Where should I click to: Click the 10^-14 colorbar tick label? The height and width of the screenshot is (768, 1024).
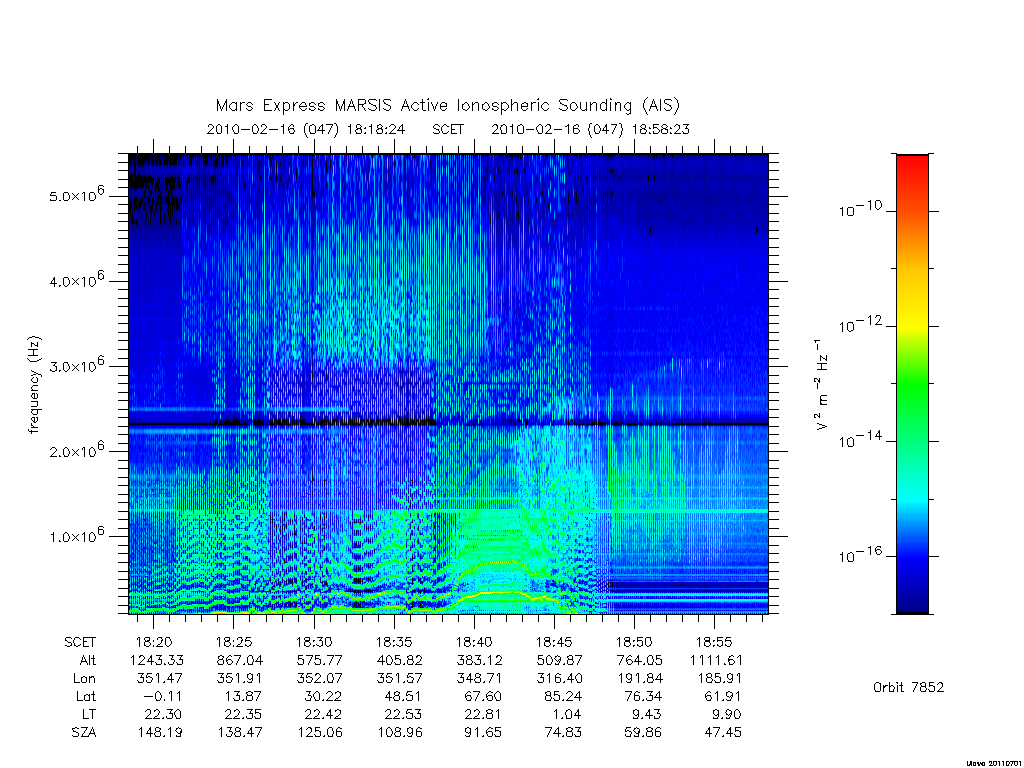point(860,440)
